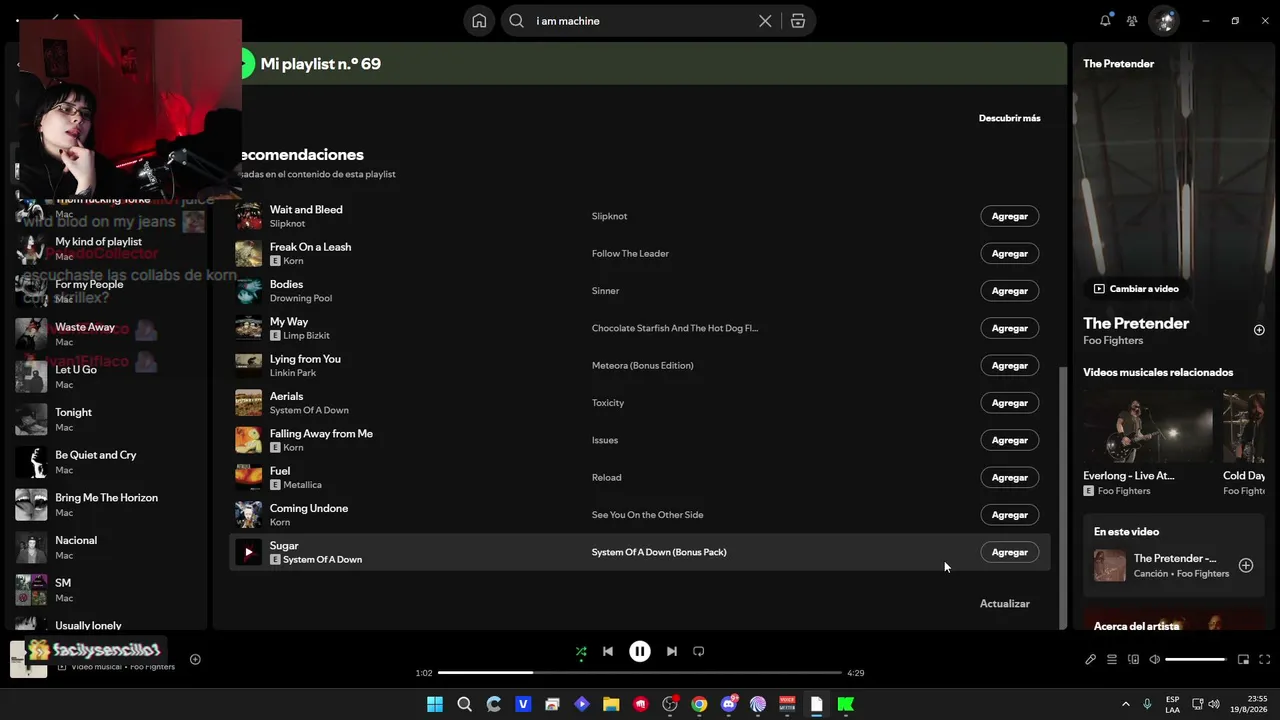Open connect to a device

pyautogui.click(x=1133, y=660)
